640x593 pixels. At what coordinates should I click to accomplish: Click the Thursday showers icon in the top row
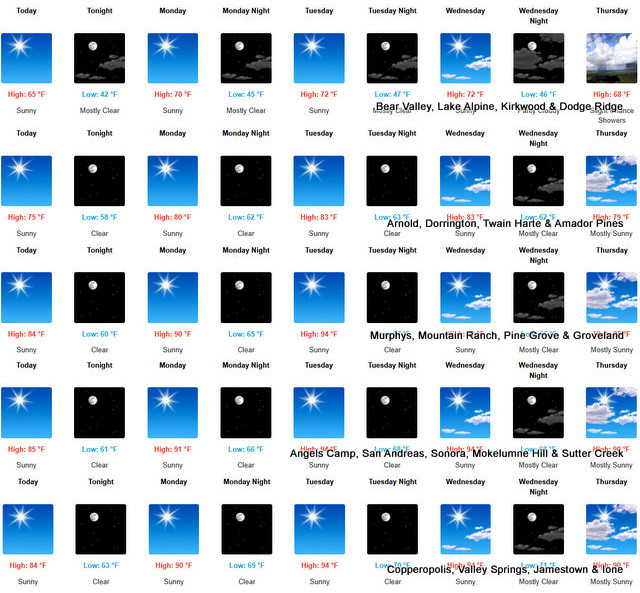[611, 58]
